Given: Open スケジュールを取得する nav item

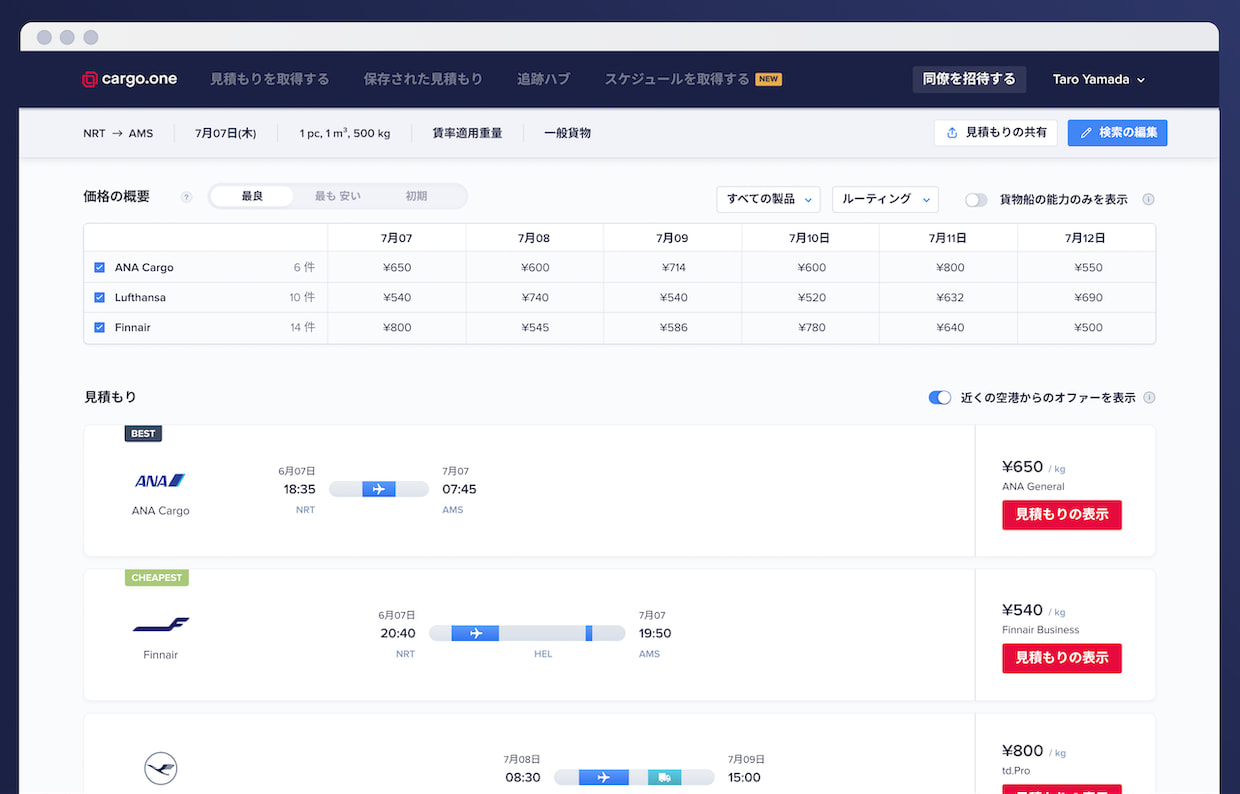Looking at the screenshot, I should click(676, 79).
